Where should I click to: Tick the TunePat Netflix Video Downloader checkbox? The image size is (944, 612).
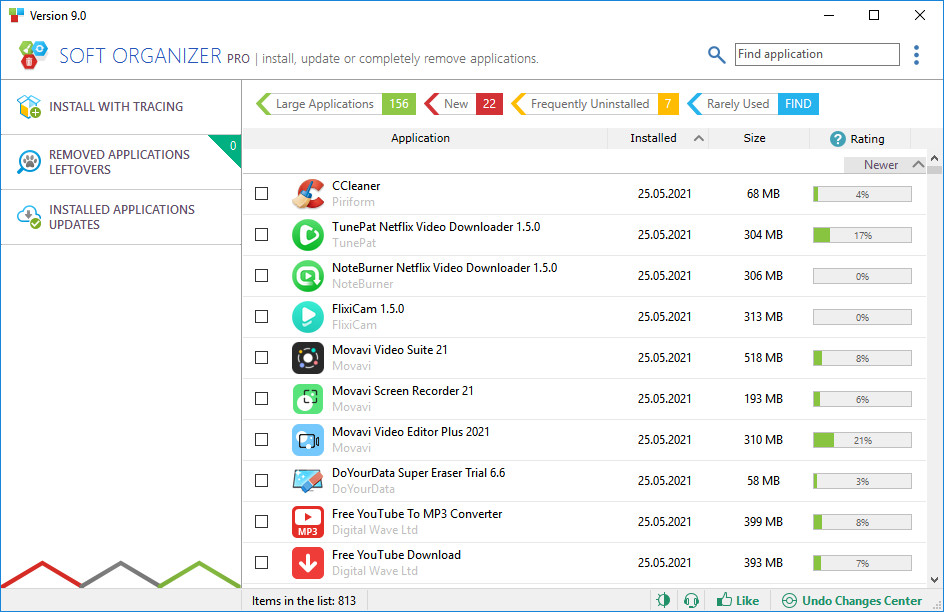click(261, 234)
